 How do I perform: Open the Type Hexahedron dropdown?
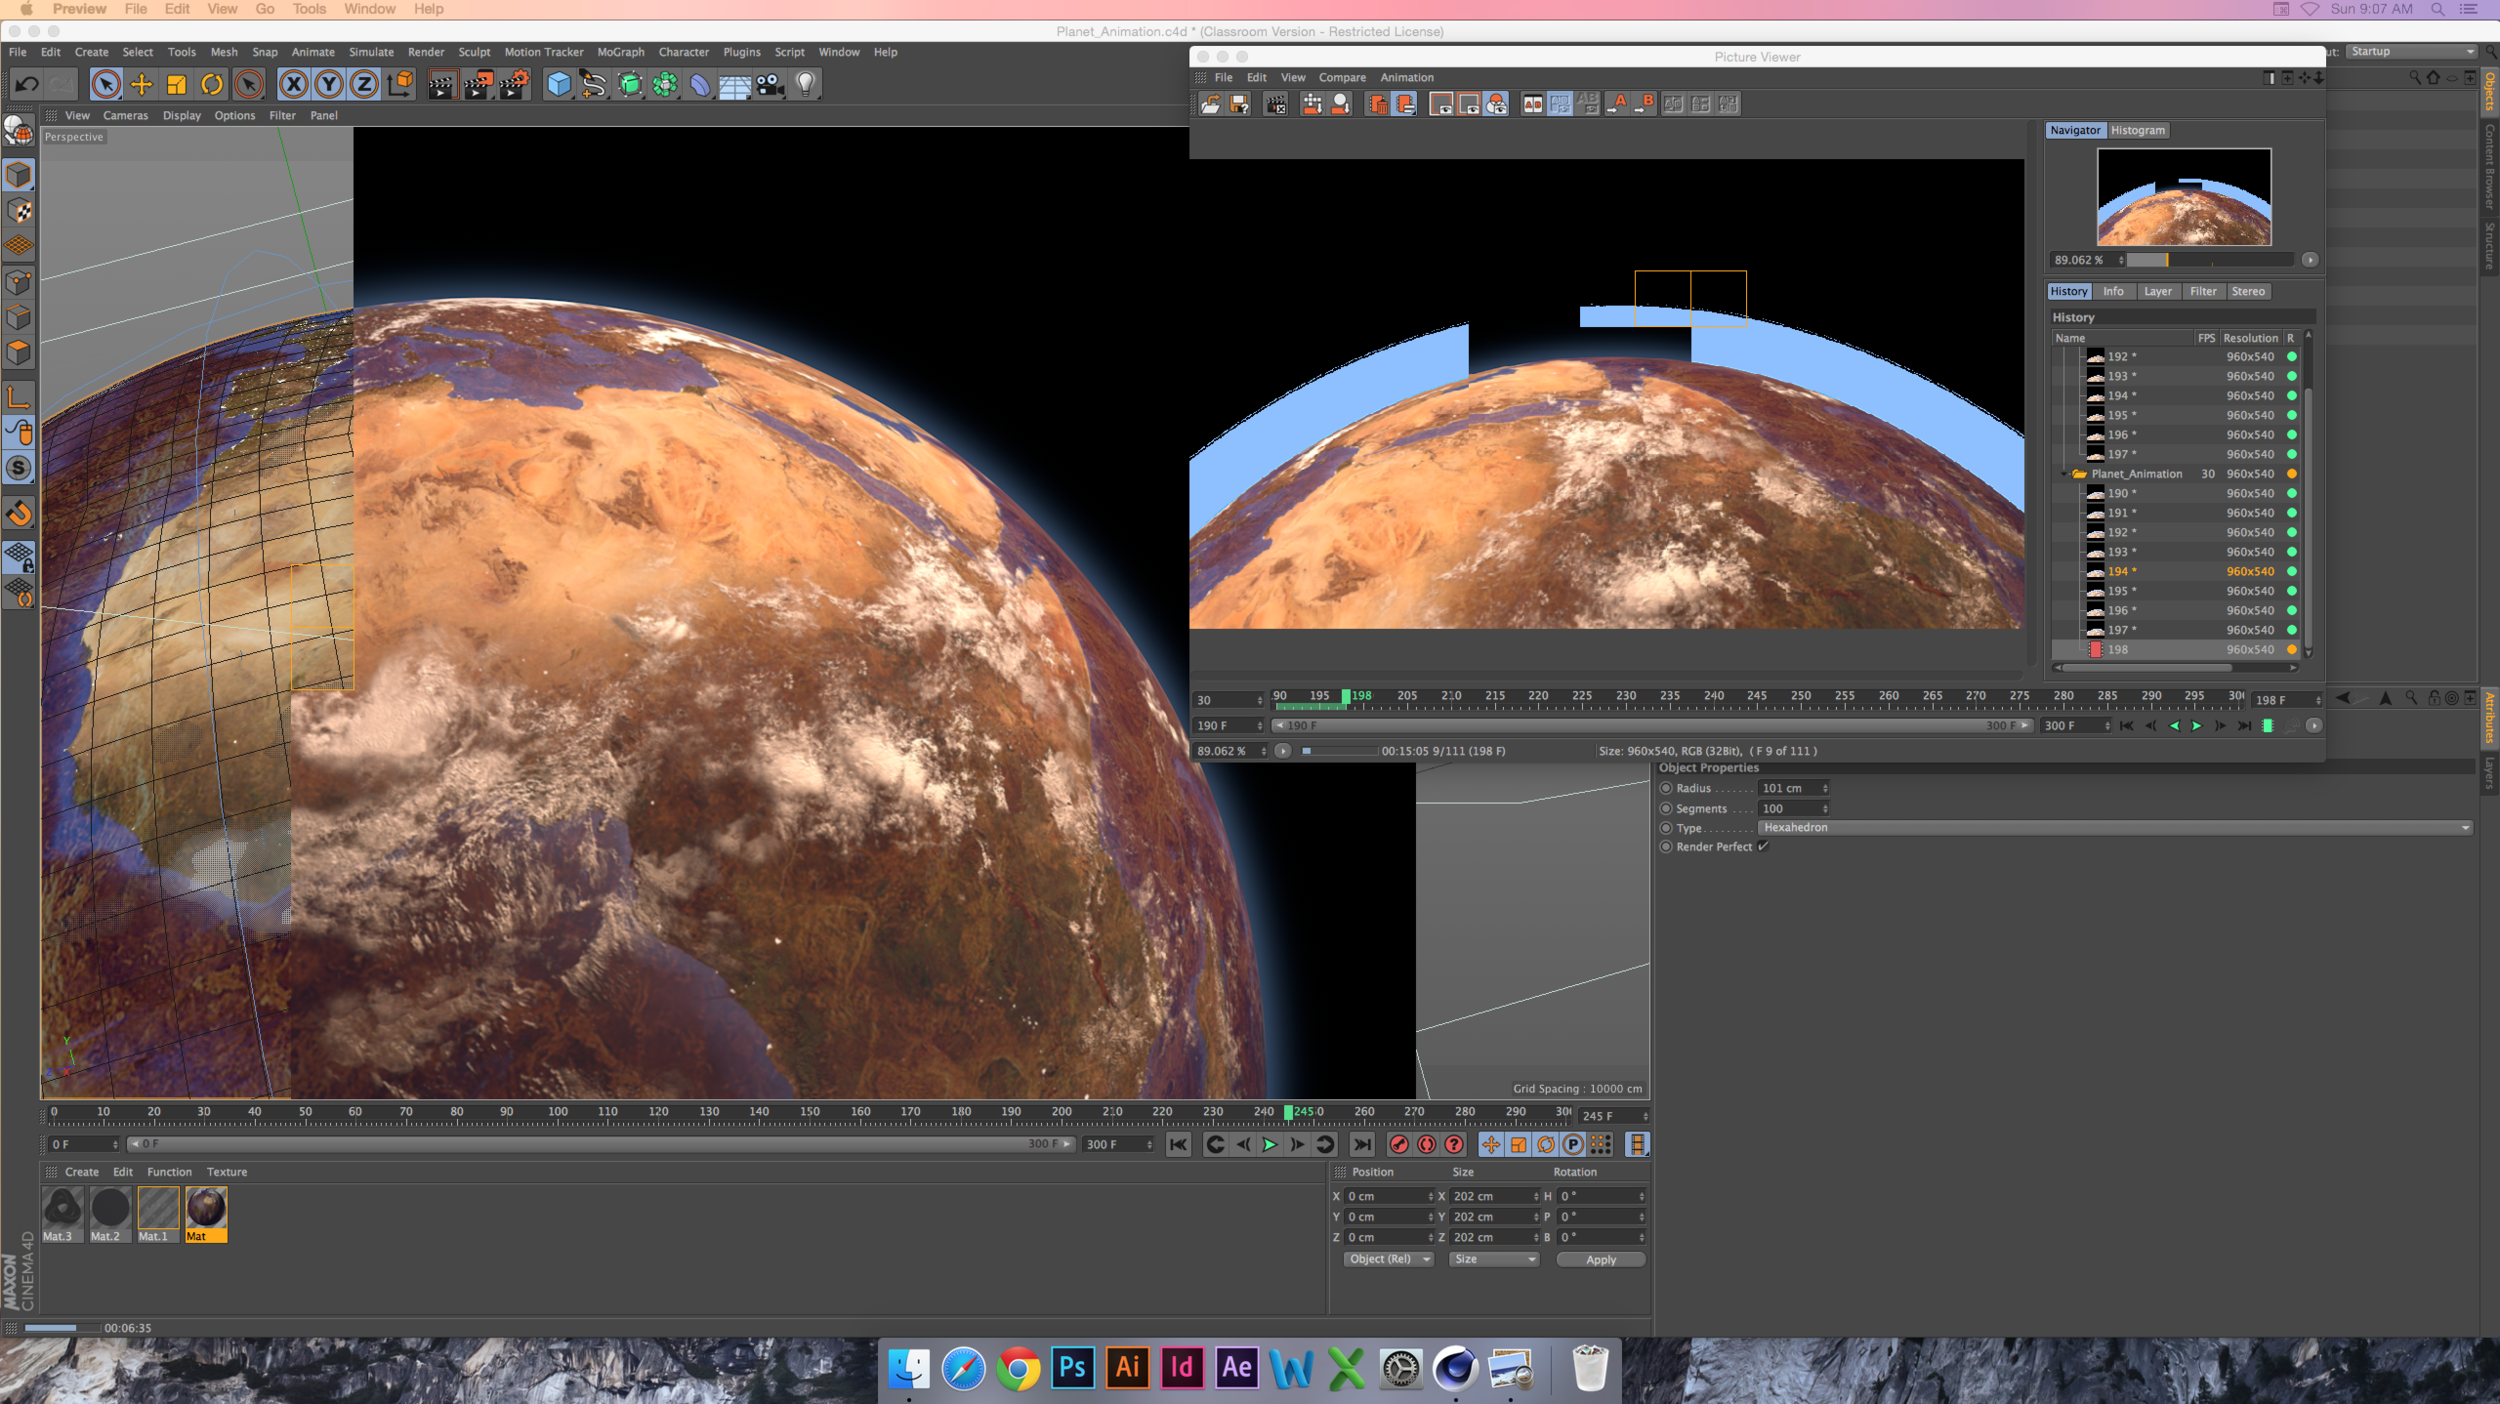coord(2115,827)
